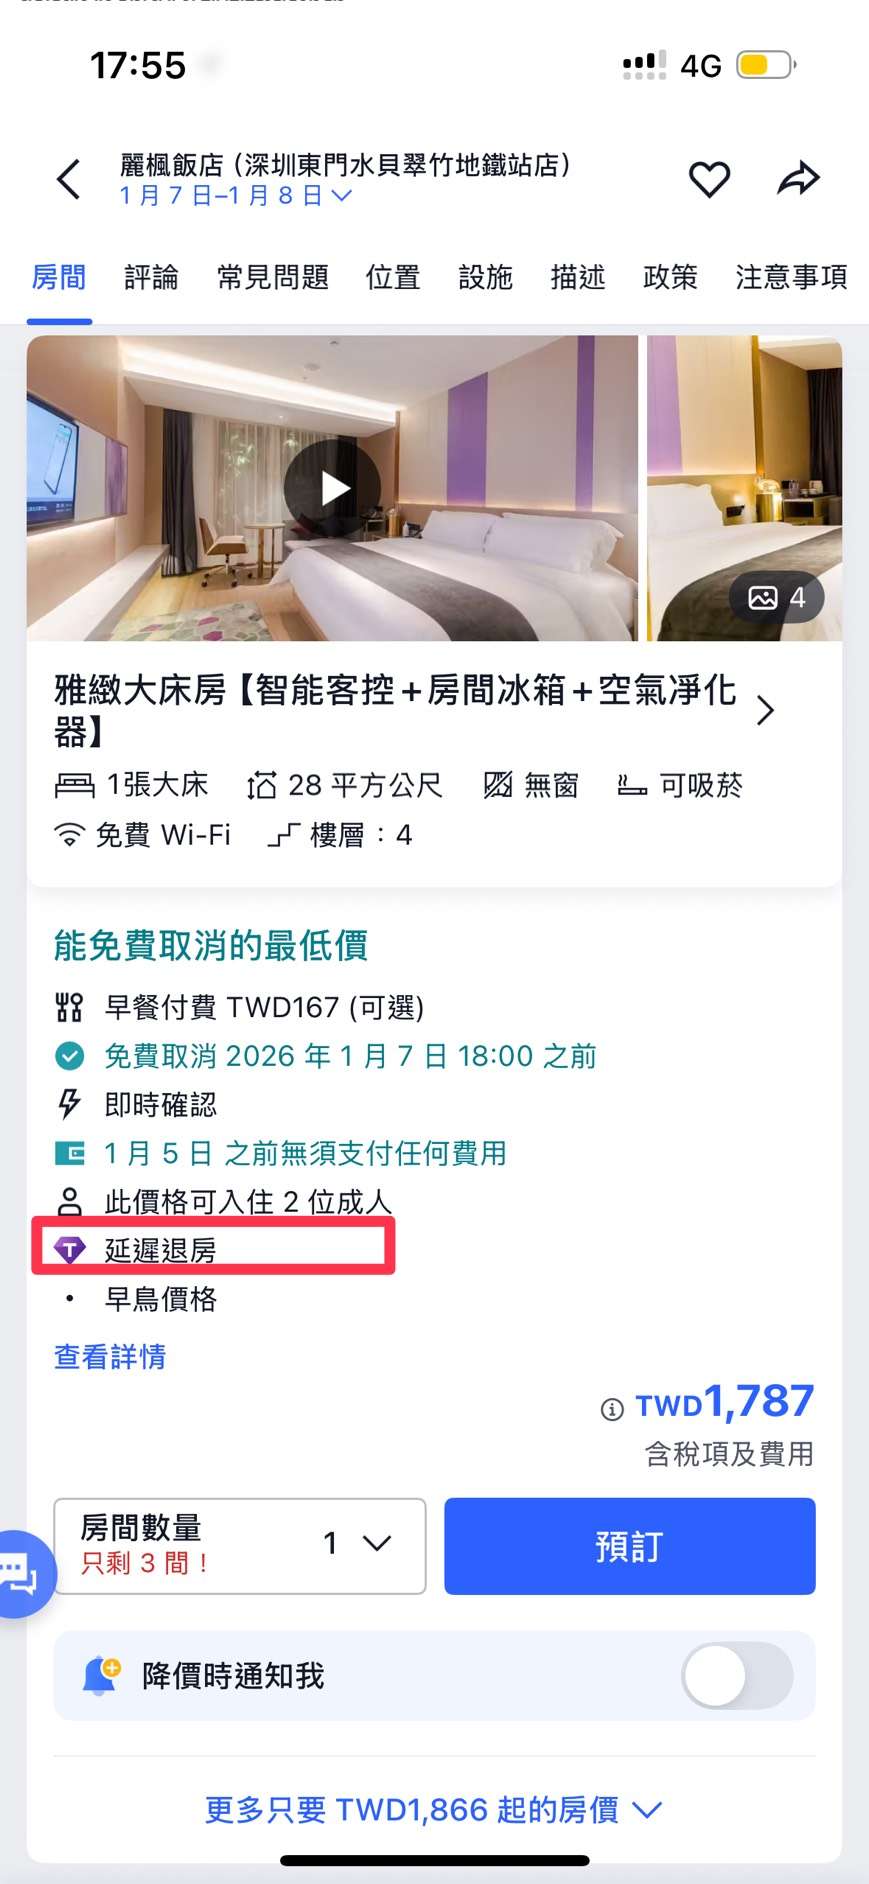View the second room photo thumbnail

click(744, 488)
